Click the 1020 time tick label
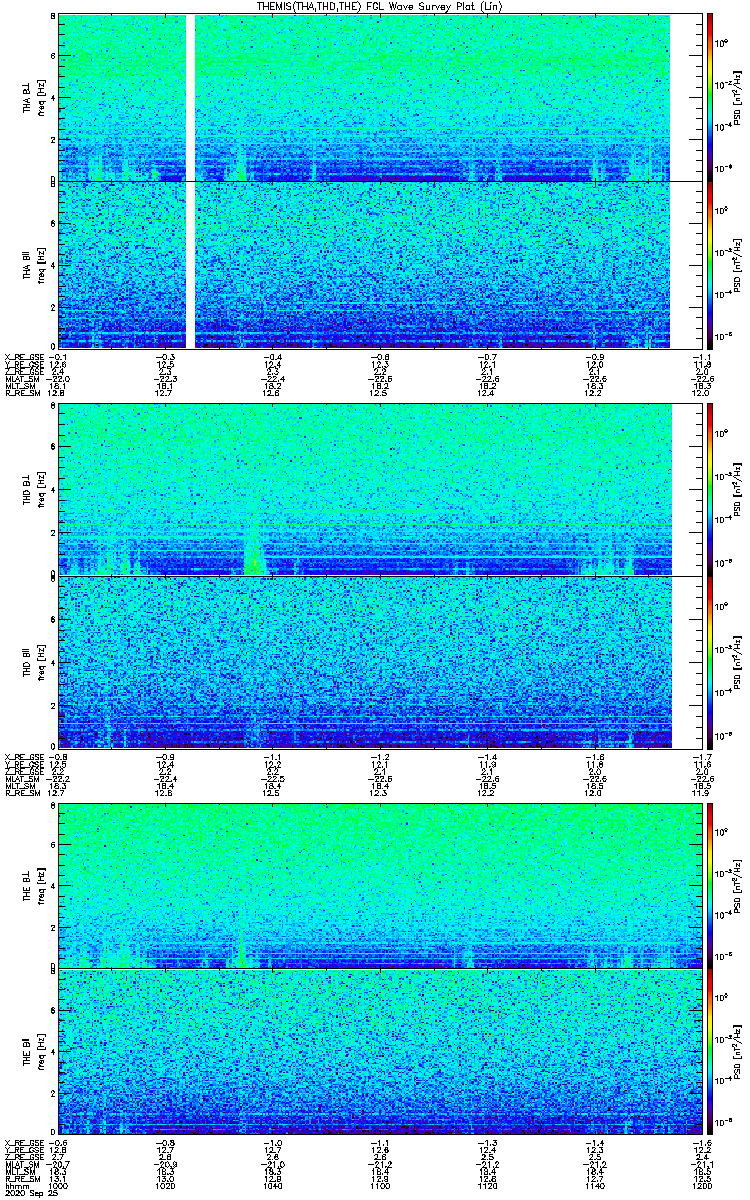 point(165,1185)
